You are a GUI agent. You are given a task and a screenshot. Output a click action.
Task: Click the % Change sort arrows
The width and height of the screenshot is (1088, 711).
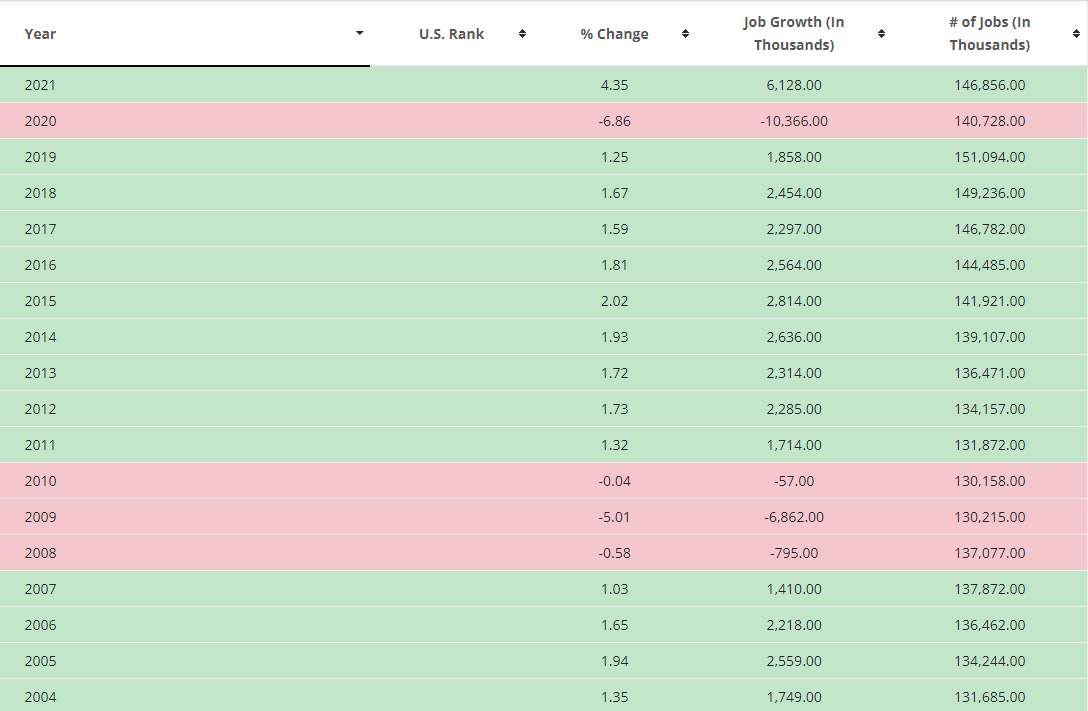686,34
